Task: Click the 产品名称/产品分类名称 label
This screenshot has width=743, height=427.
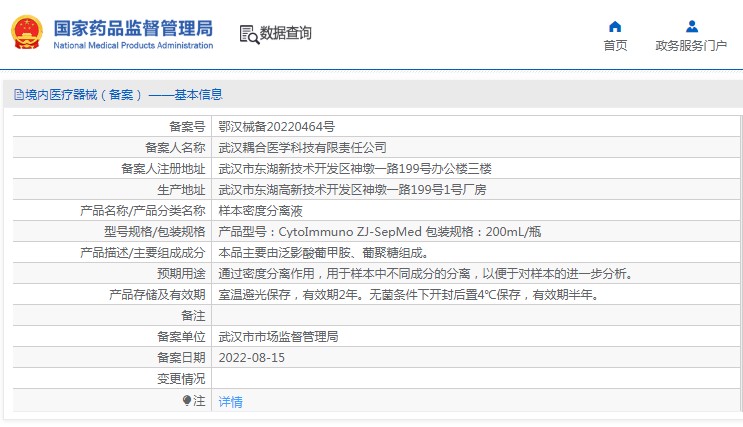Action: [143, 210]
